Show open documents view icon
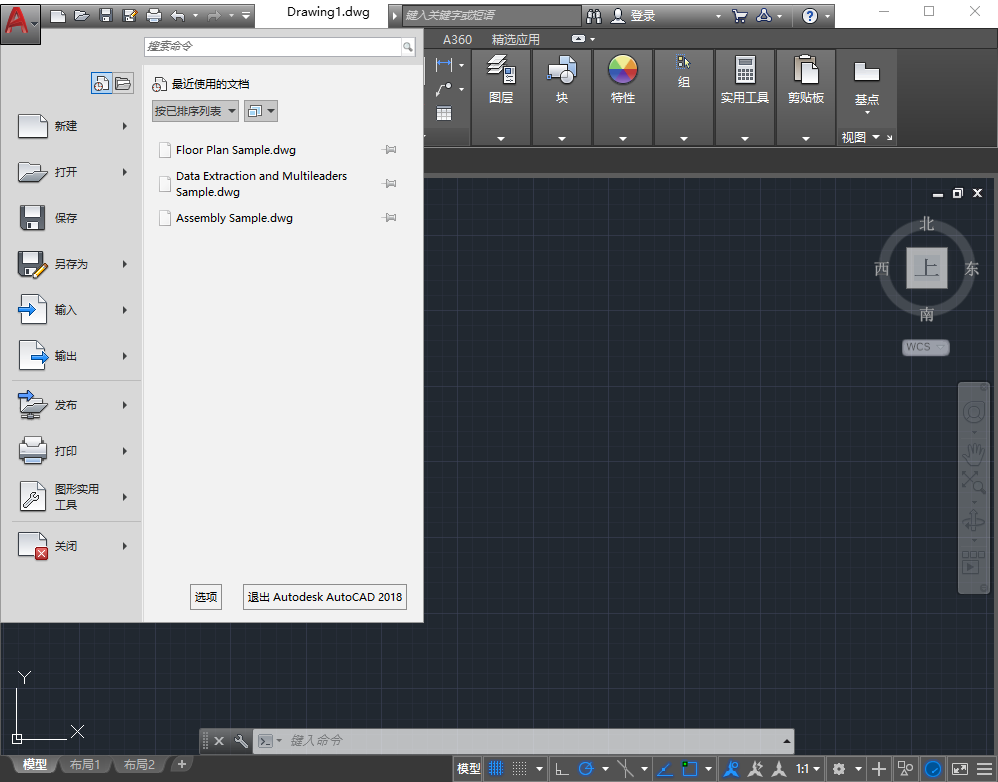This screenshot has width=998, height=782. click(x=123, y=83)
